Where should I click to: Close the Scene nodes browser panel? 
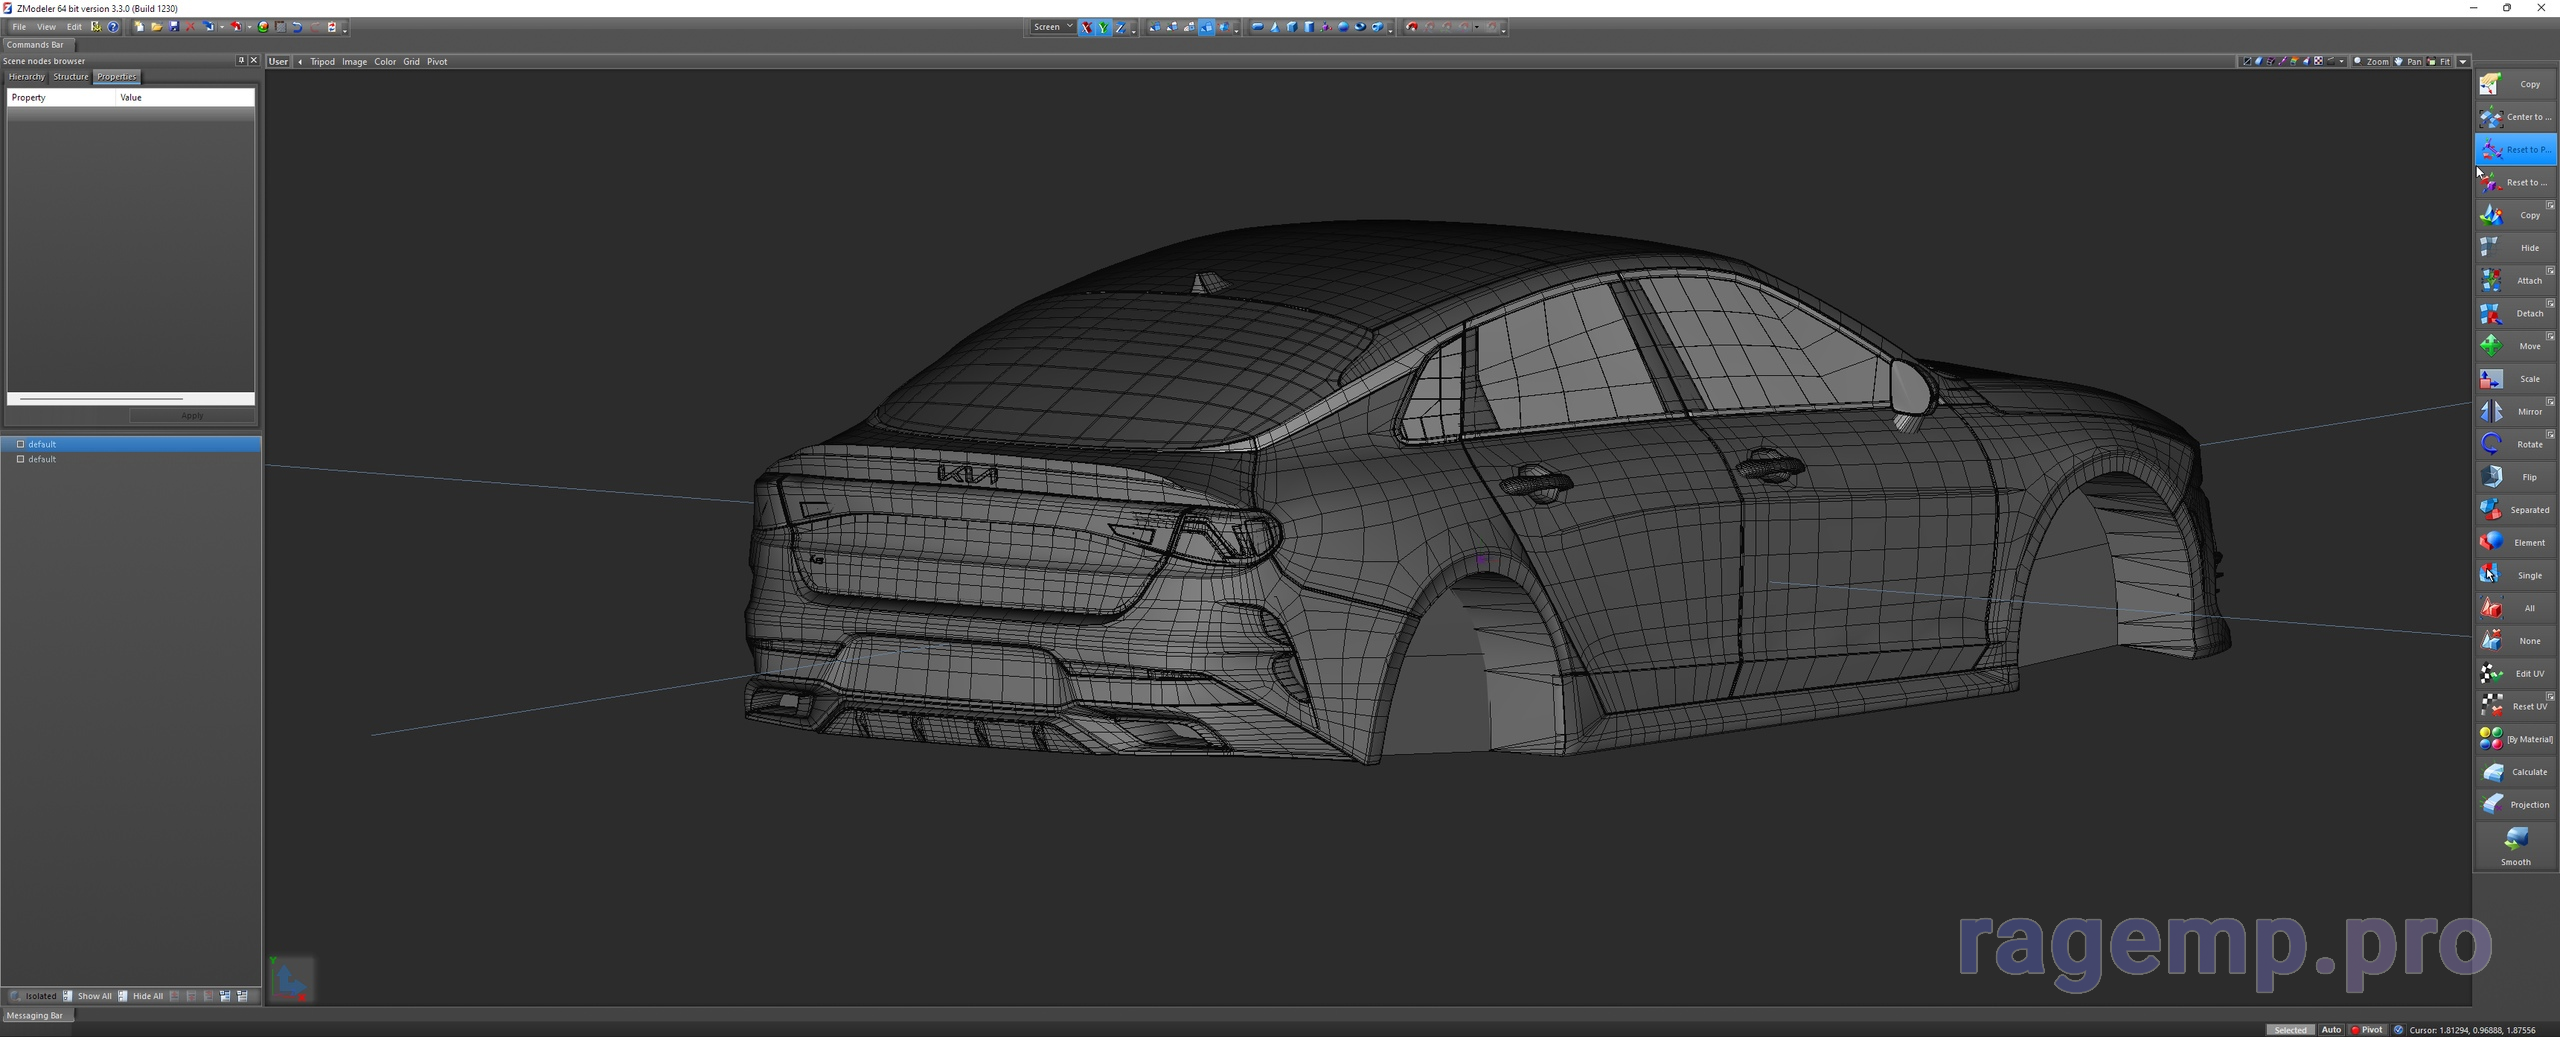254,61
